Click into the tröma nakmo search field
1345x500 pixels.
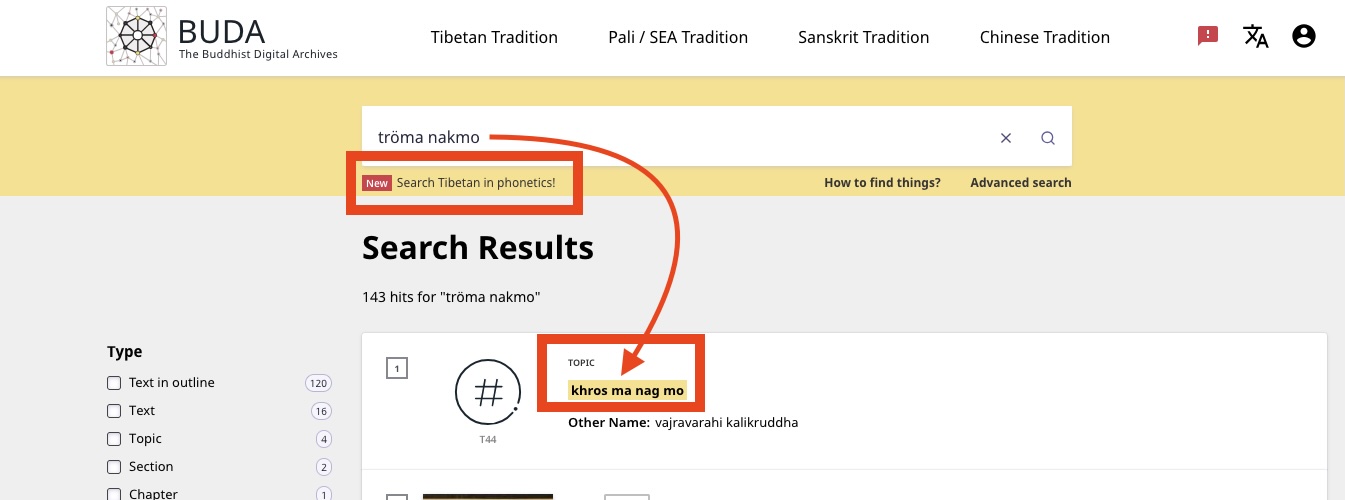pos(680,137)
